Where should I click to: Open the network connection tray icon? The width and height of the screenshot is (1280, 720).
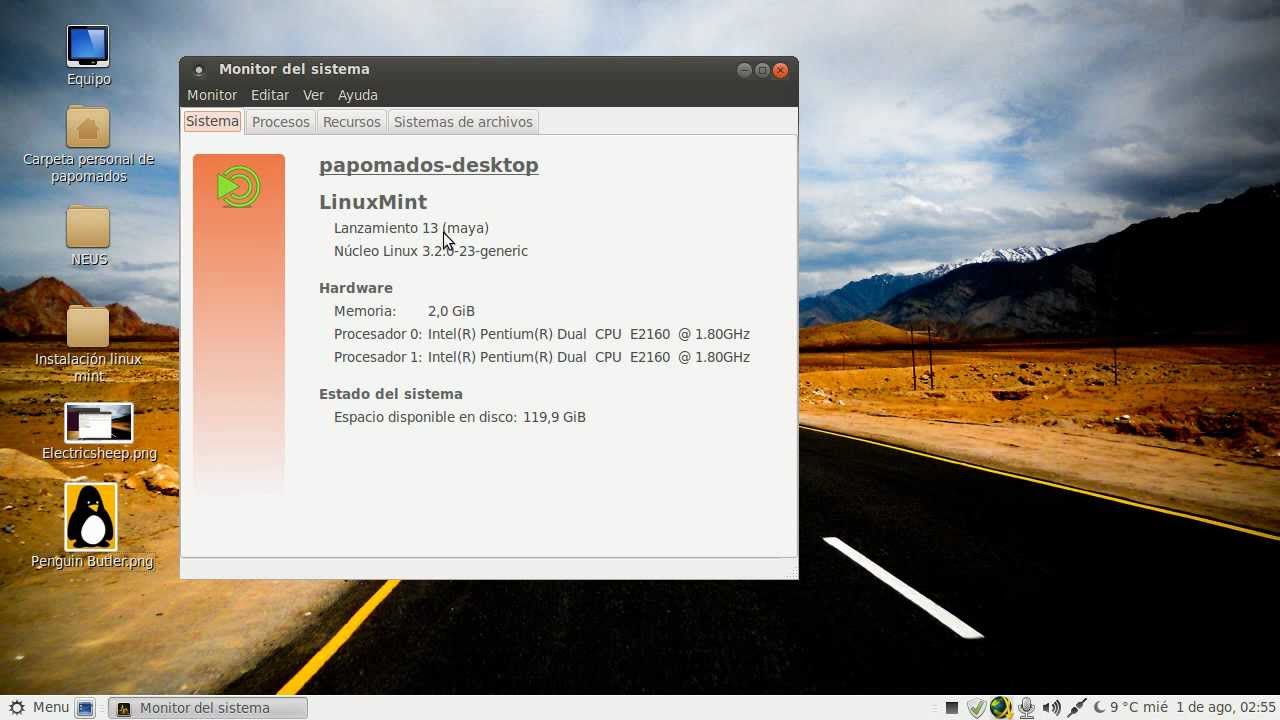pos(1077,708)
